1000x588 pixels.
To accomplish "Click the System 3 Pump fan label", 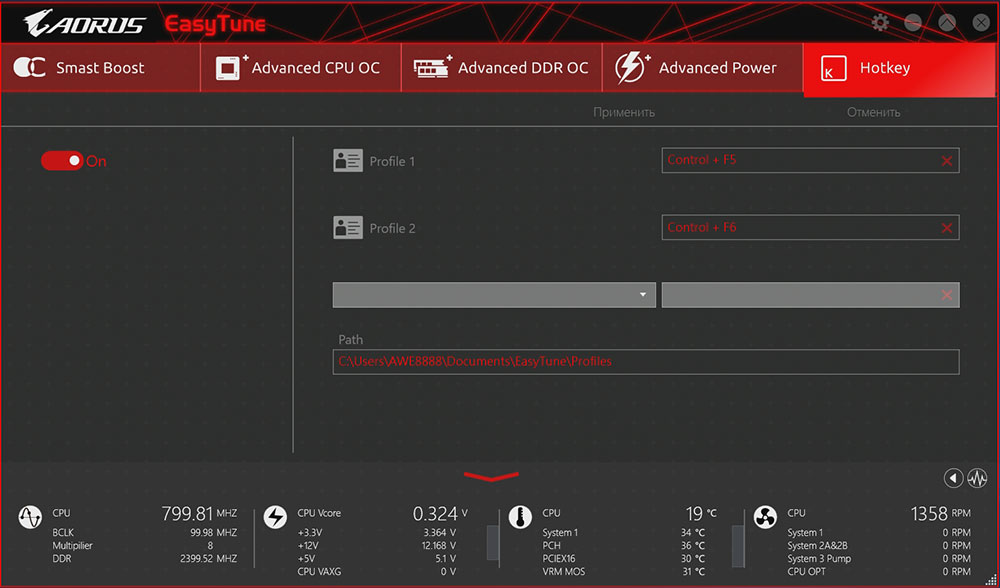I will (x=820, y=559).
